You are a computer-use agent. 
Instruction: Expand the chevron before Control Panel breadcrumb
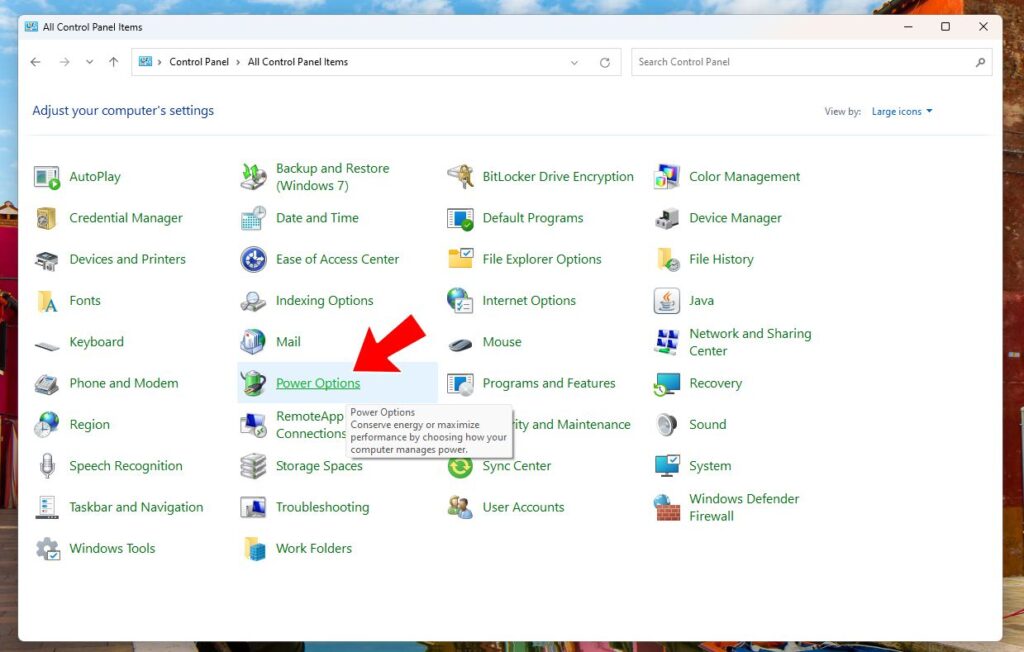coord(159,62)
